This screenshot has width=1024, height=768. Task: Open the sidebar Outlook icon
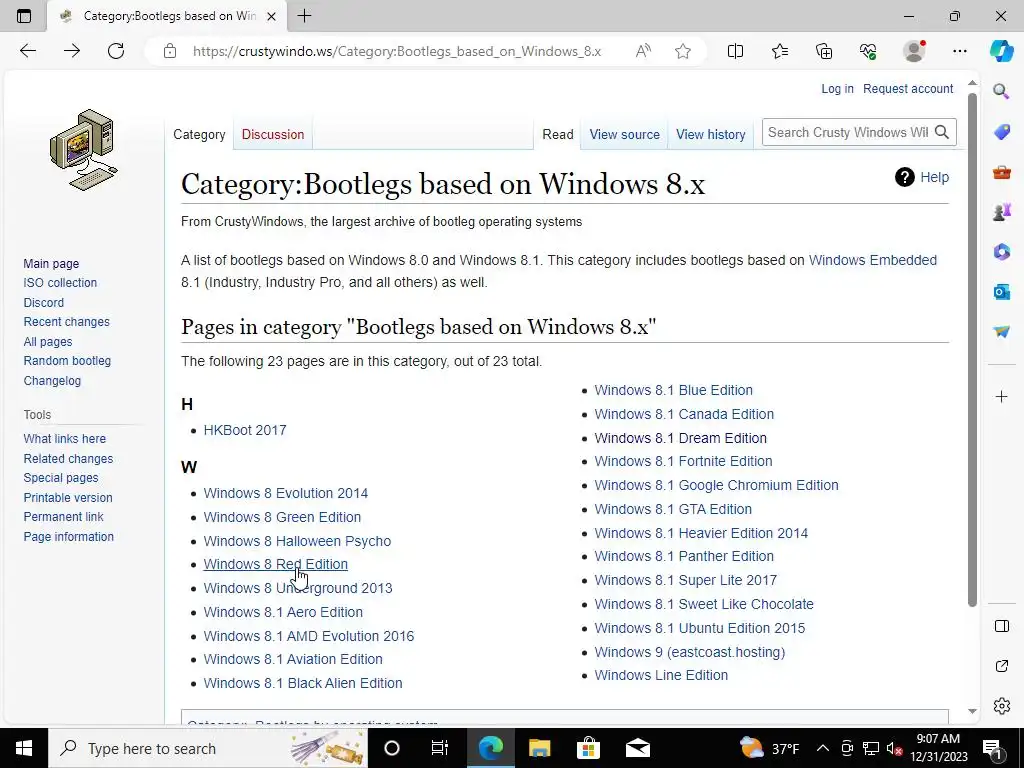pos(1001,291)
